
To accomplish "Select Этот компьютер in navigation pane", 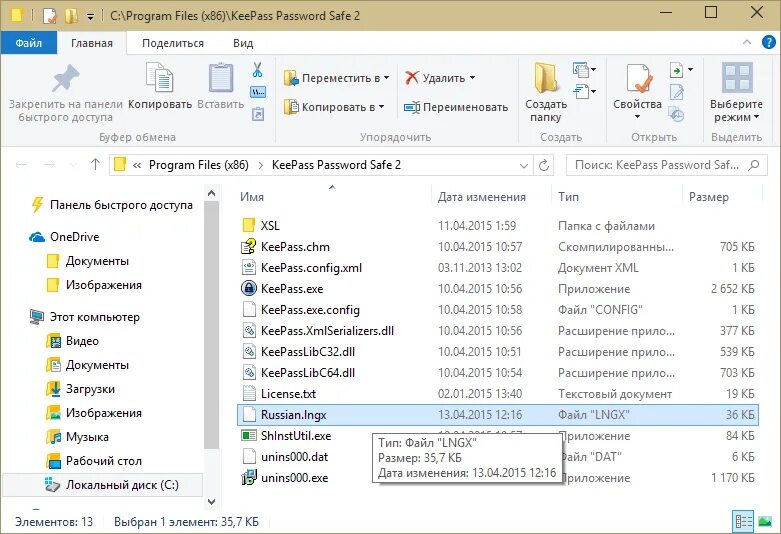I will pyautogui.click(x=95, y=317).
